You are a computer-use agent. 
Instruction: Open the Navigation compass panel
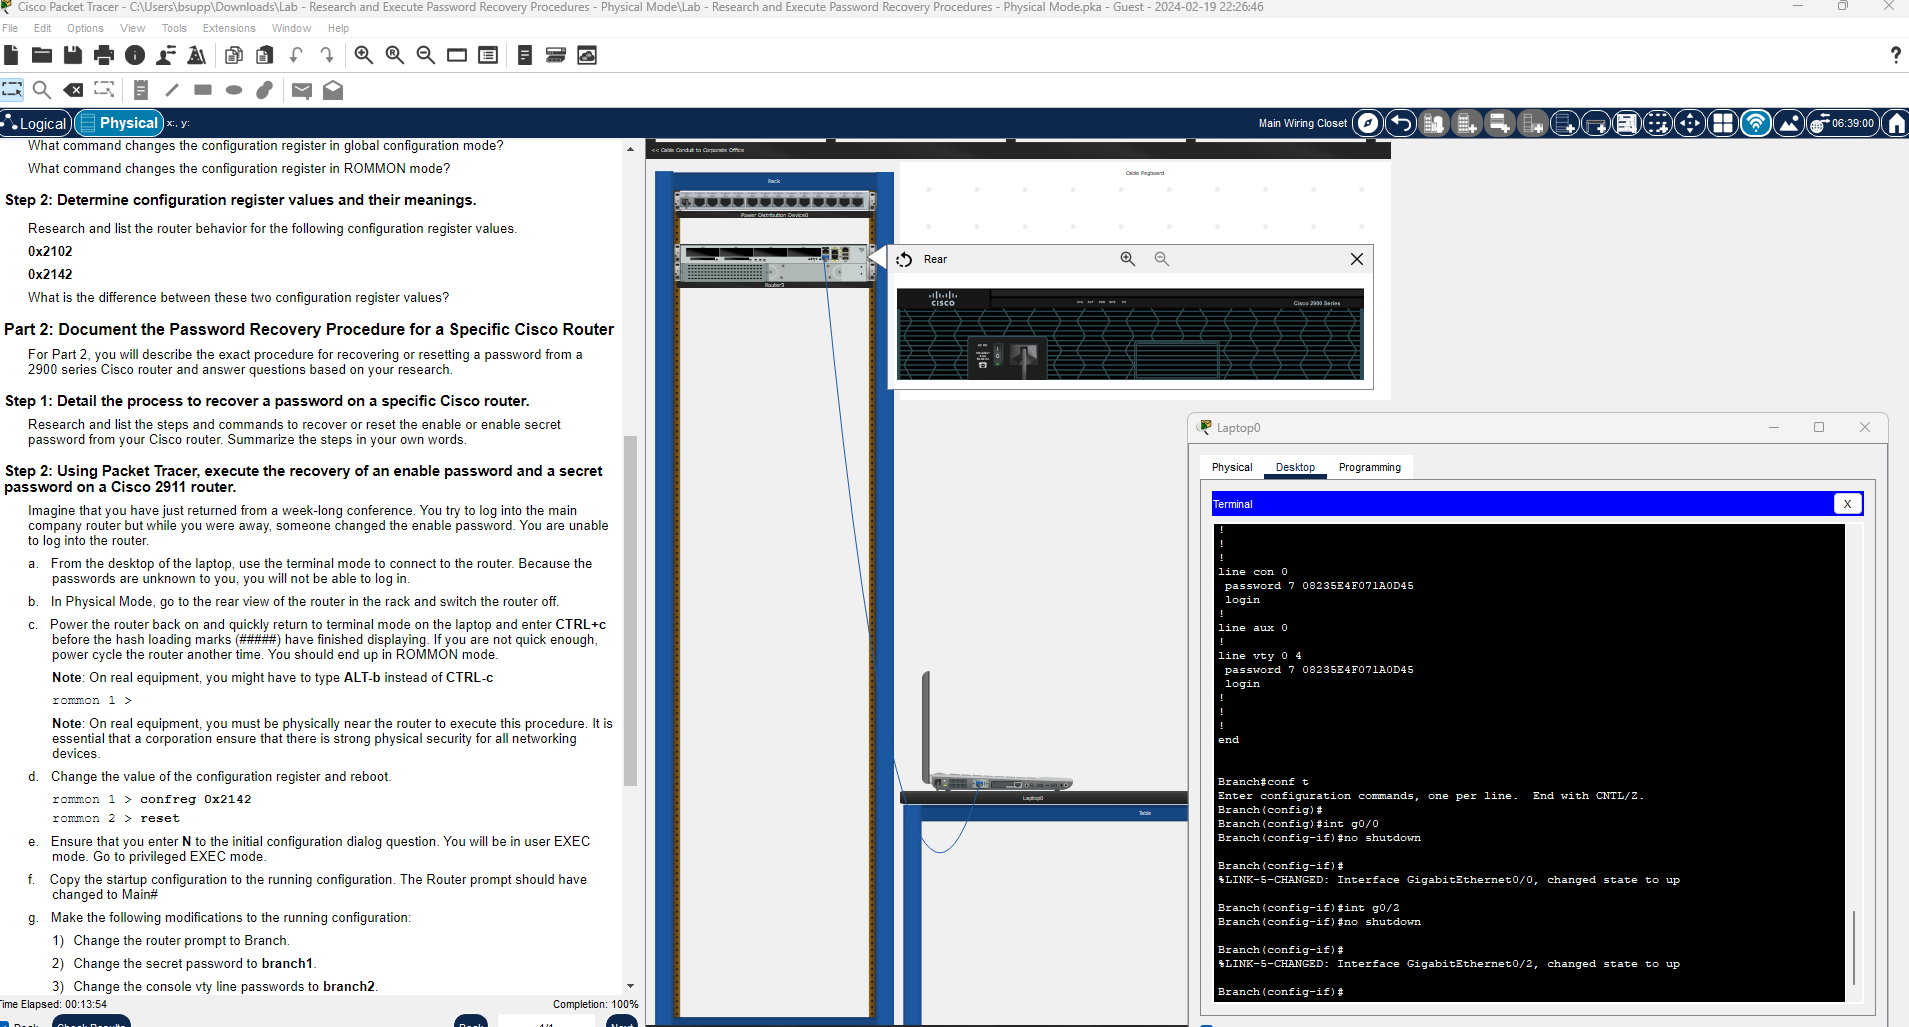tap(1368, 123)
